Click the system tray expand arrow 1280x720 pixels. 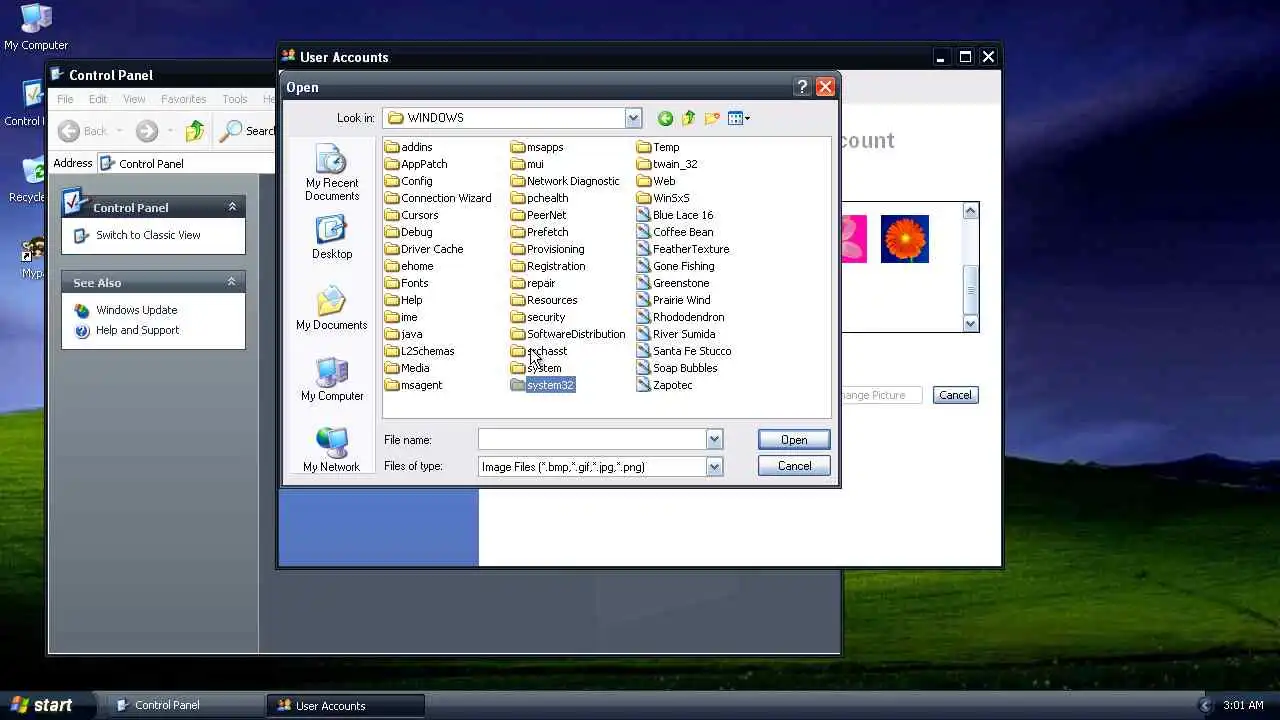pyautogui.click(x=1205, y=705)
